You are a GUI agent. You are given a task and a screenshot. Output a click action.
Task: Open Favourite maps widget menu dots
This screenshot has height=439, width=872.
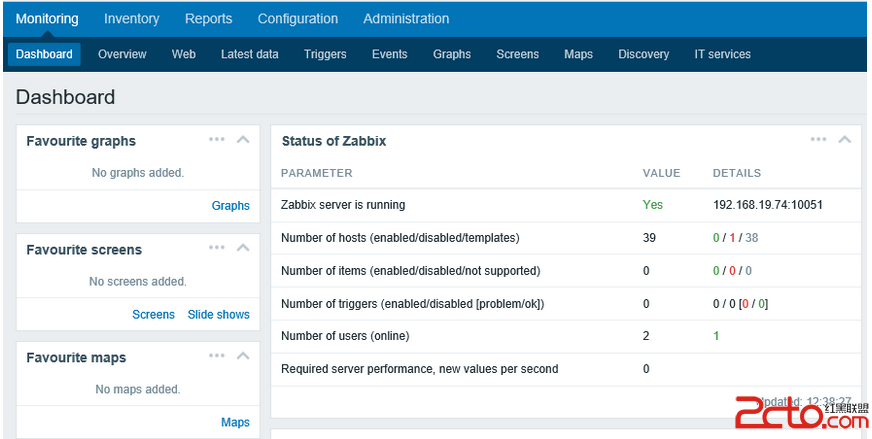[217, 356]
